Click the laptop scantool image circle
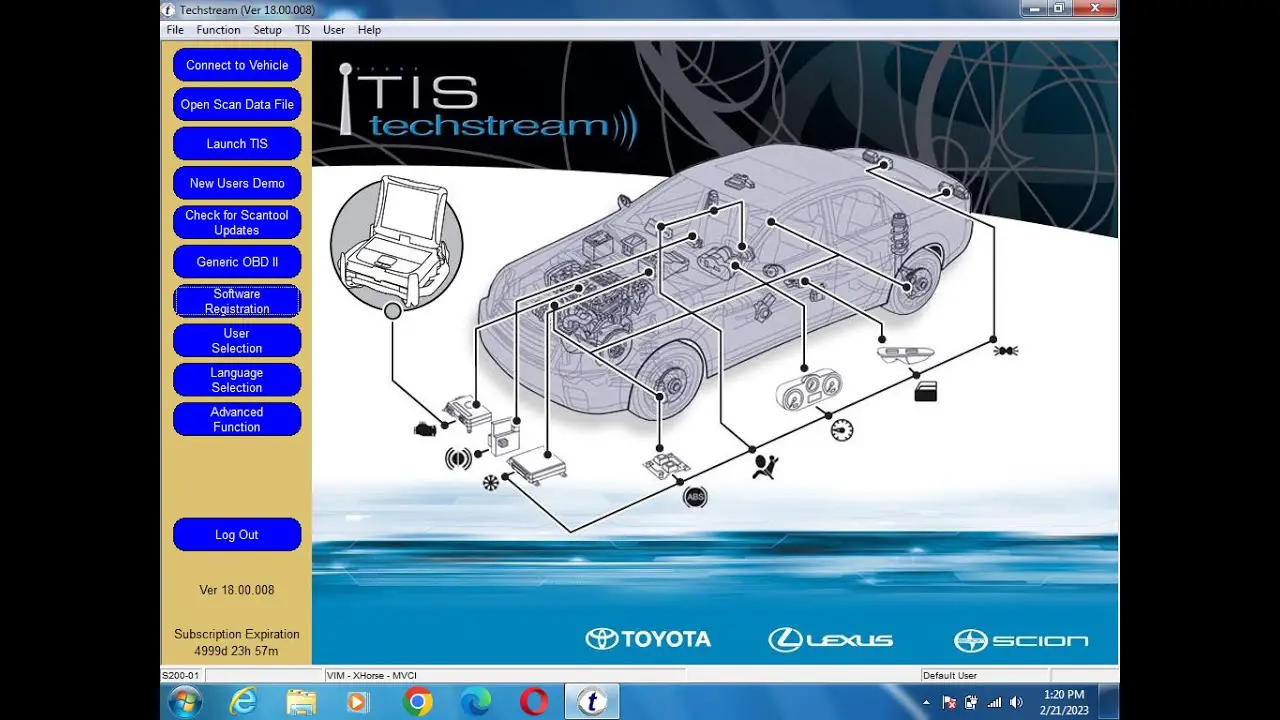The width and height of the screenshot is (1280, 720). (397, 243)
